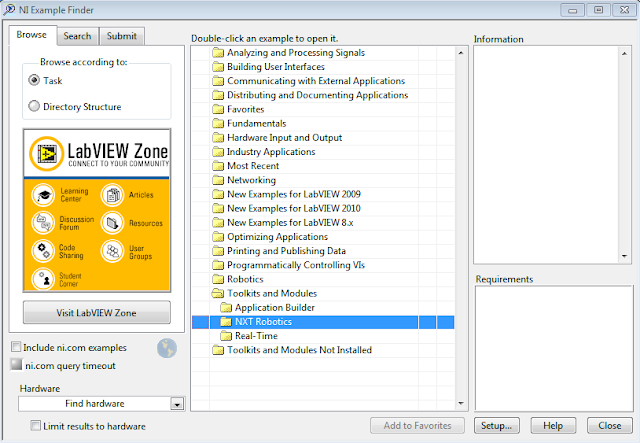Image resolution: width=640 pixels, height=443 pixels.
Task: Select Printing and Publishing Data entry
Action: 323,251
